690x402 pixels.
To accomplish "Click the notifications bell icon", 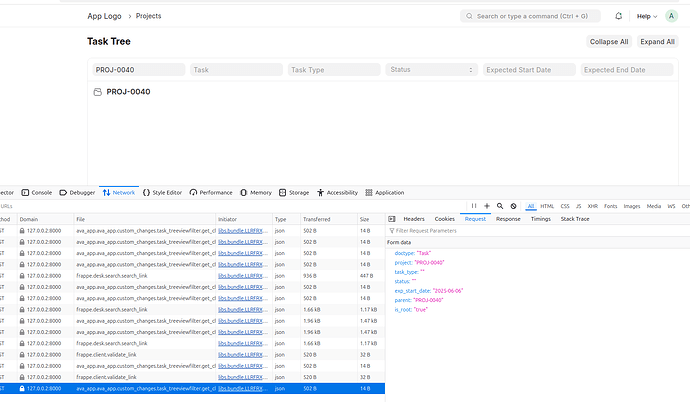I will click(x=619, y=16).
